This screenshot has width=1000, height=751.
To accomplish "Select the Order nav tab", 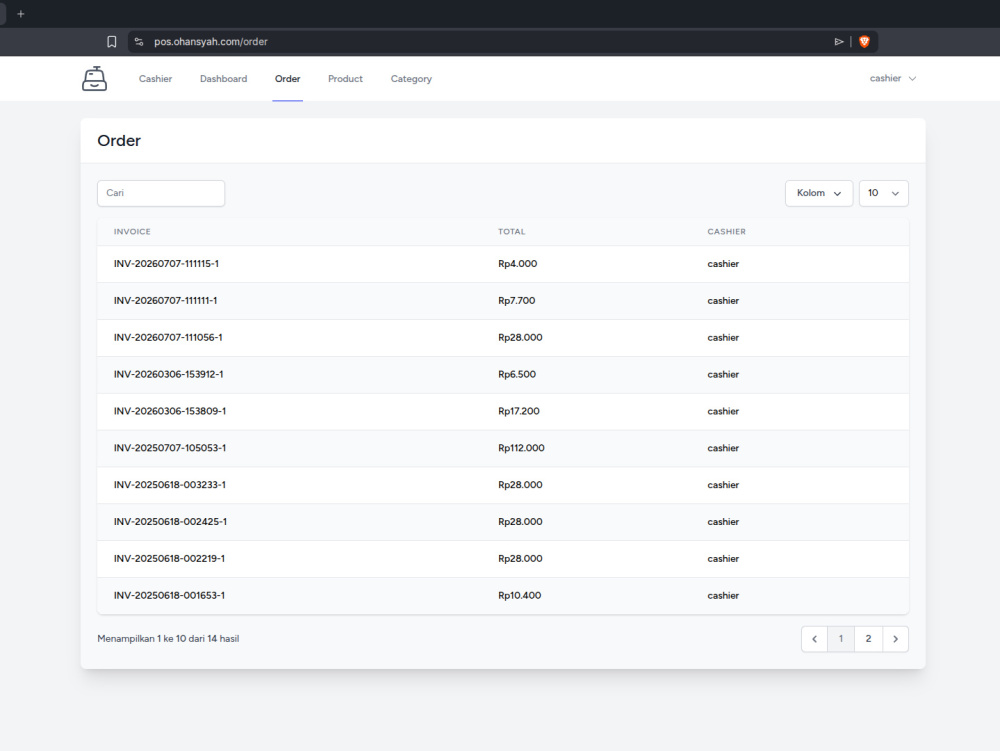I will 288,78.
